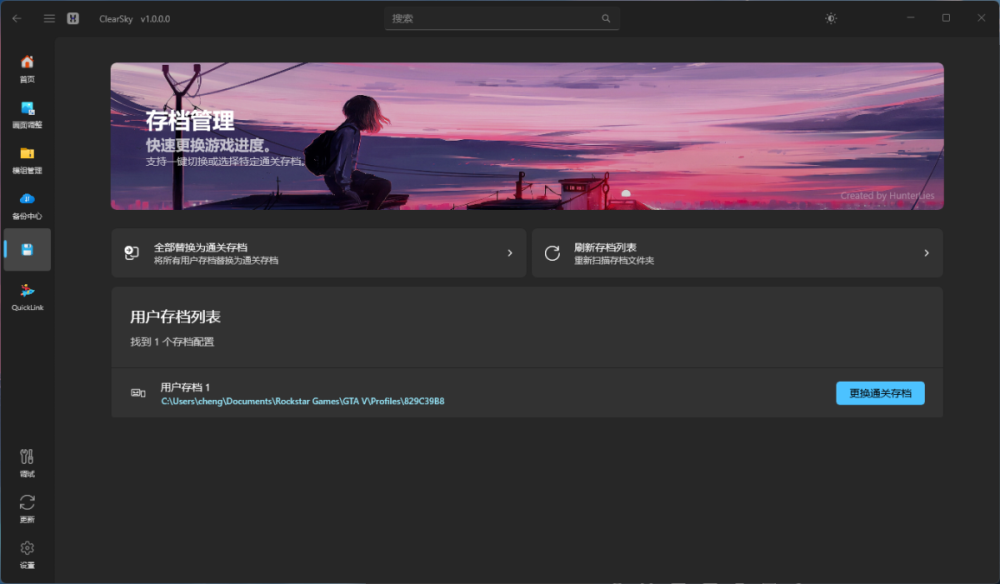Select the highlighted 存档管理 sidebar tab
This screenshot has height=584, width=1000.
click(x=27, y=250)
